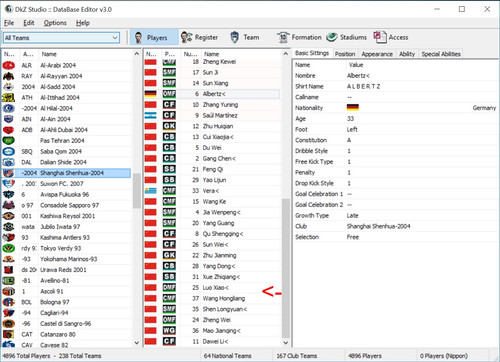Open the Help menu
Screen dimensions: 500x362
[x=83, y=23]
